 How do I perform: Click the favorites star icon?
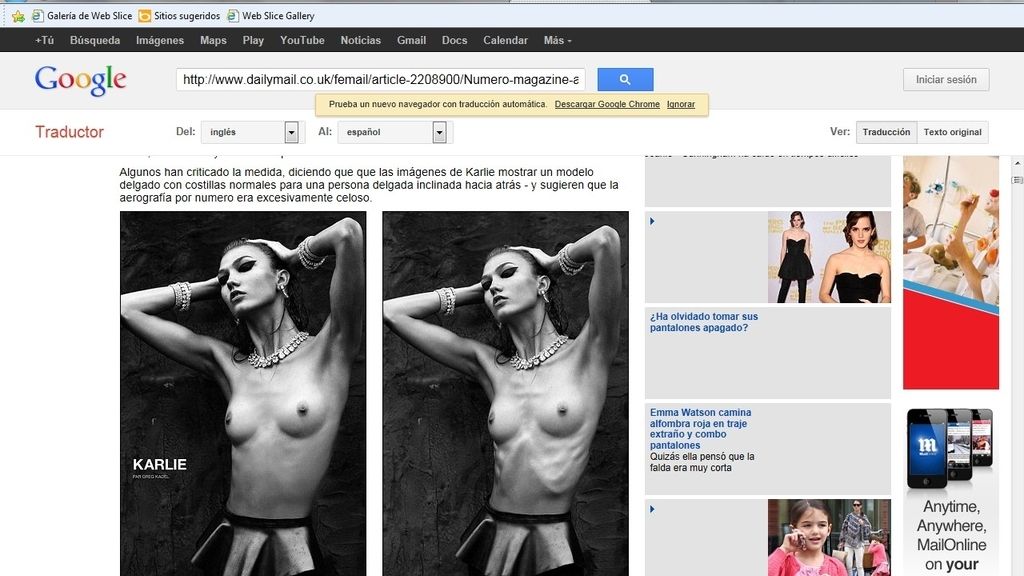[x=18, y=16]
